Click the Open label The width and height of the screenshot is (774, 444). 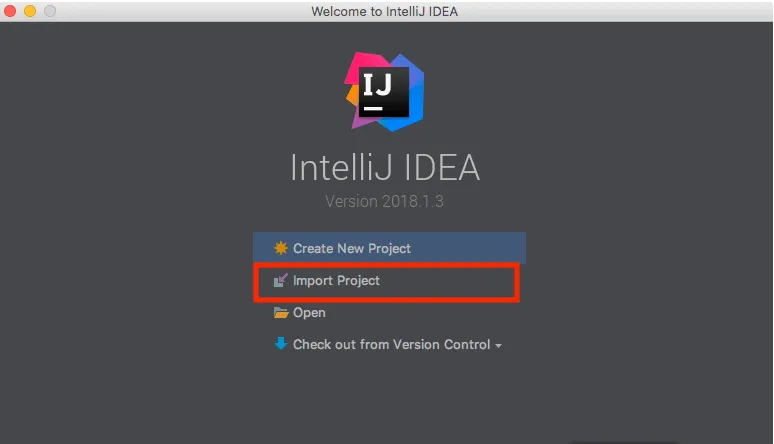(309, 313)
